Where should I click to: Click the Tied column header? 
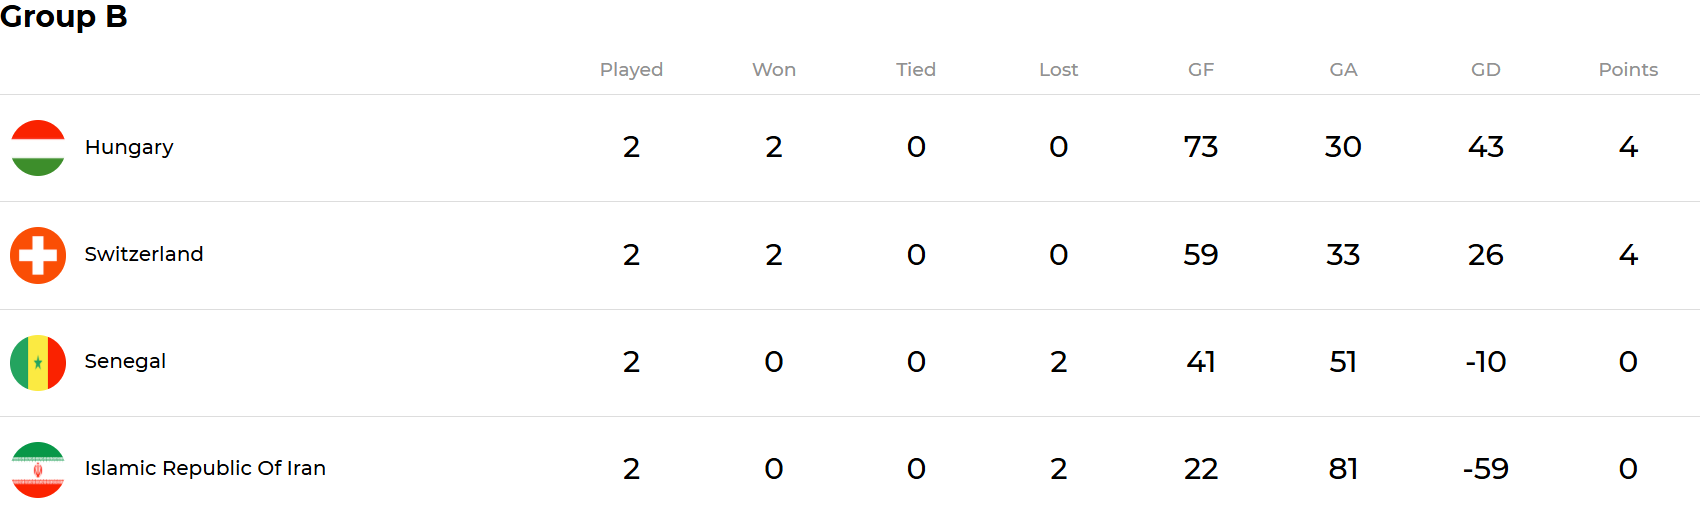(x=916, y=69)
